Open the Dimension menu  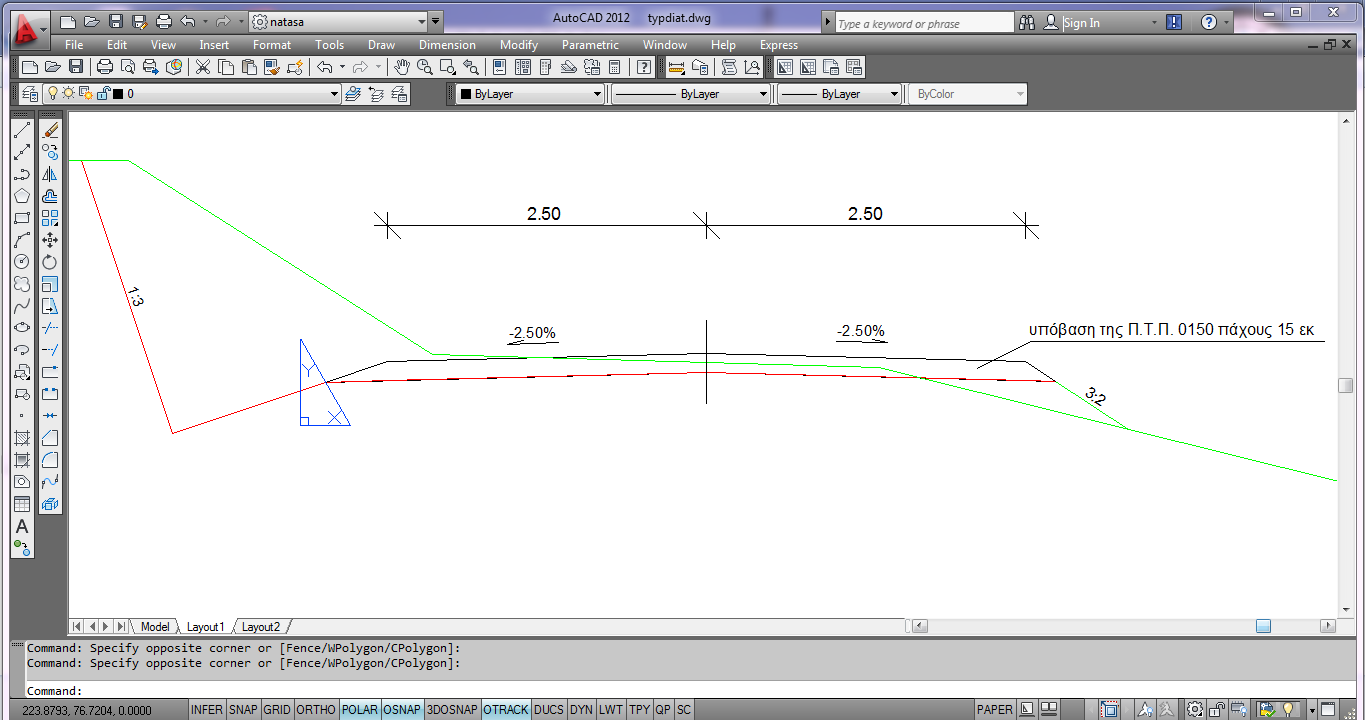(x=448, y=45)
